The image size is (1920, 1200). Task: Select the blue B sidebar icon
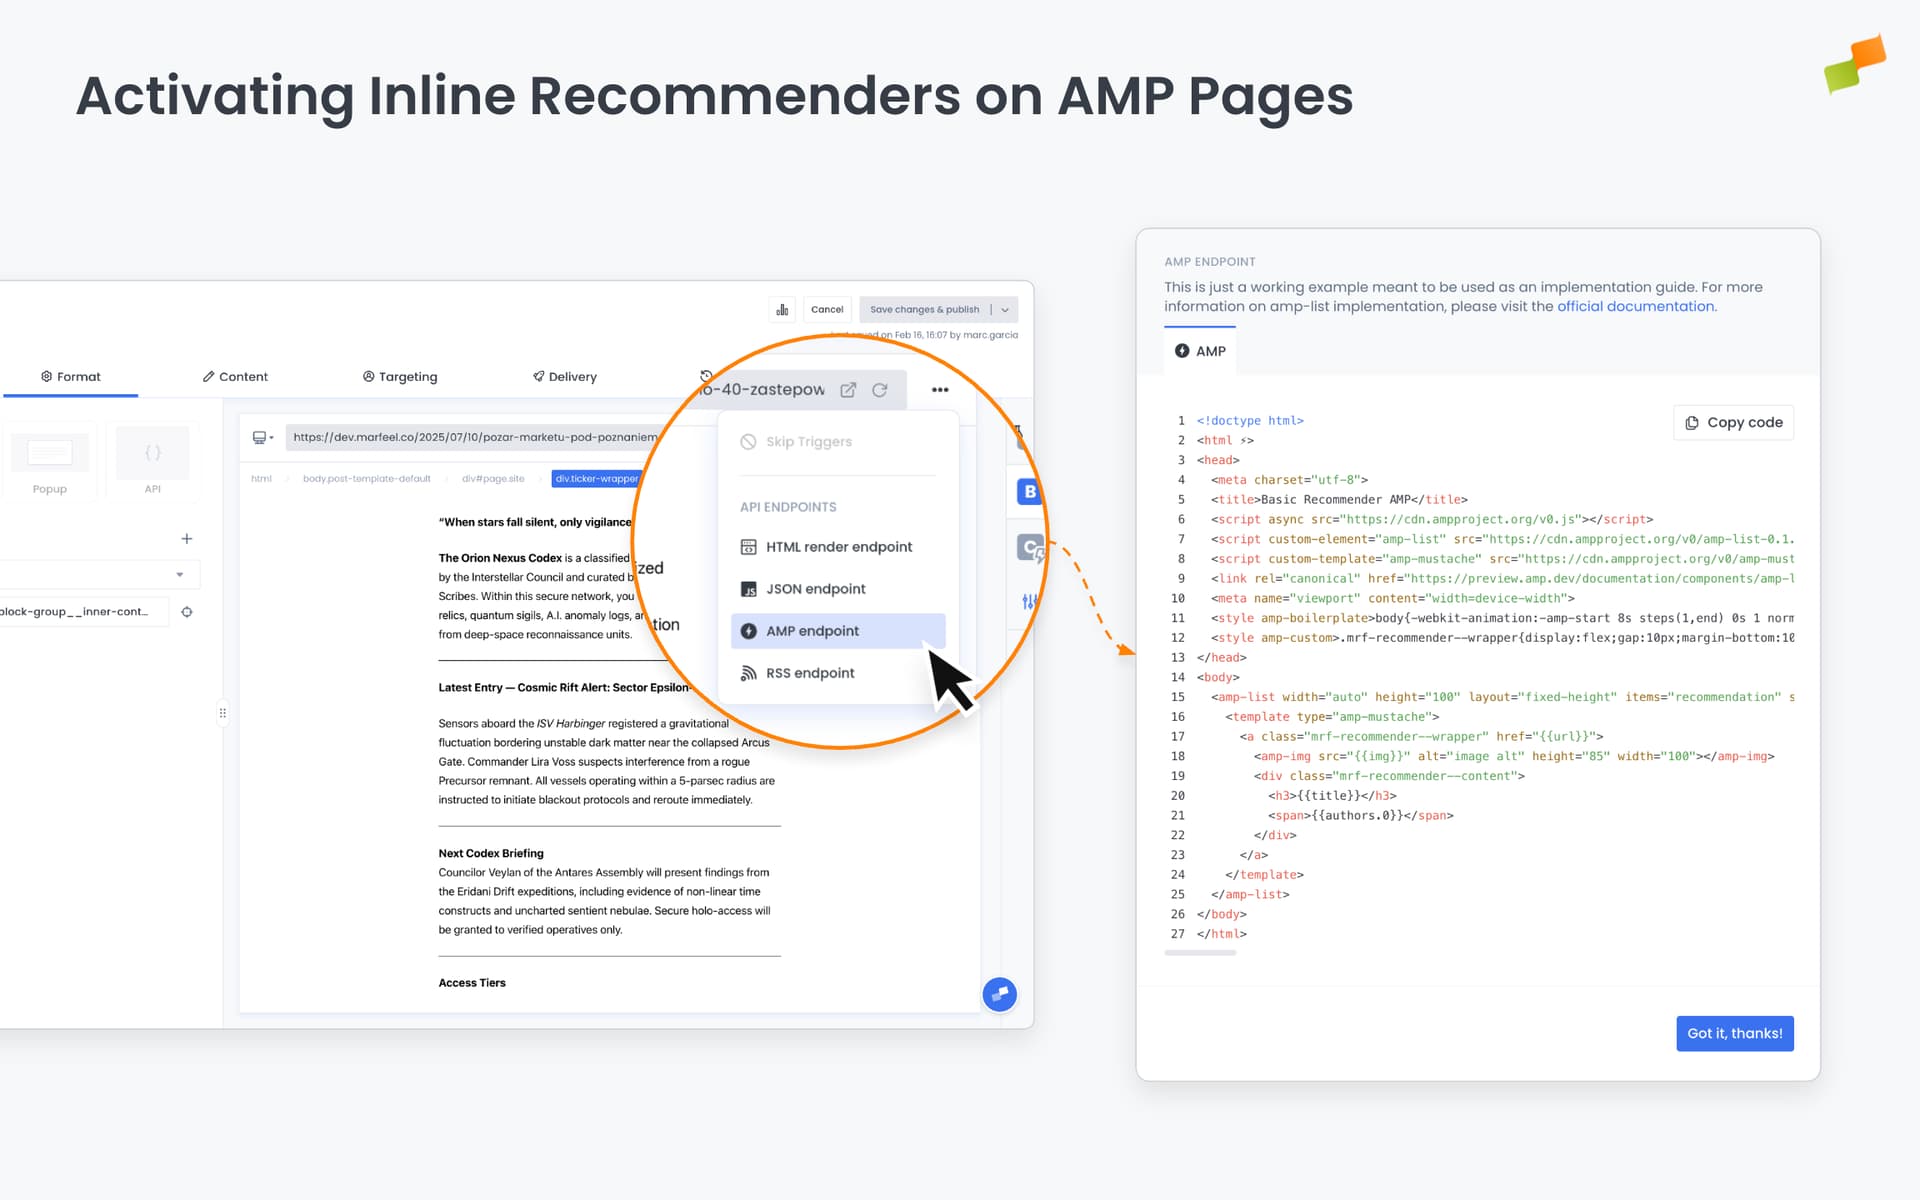(1029, 491)
